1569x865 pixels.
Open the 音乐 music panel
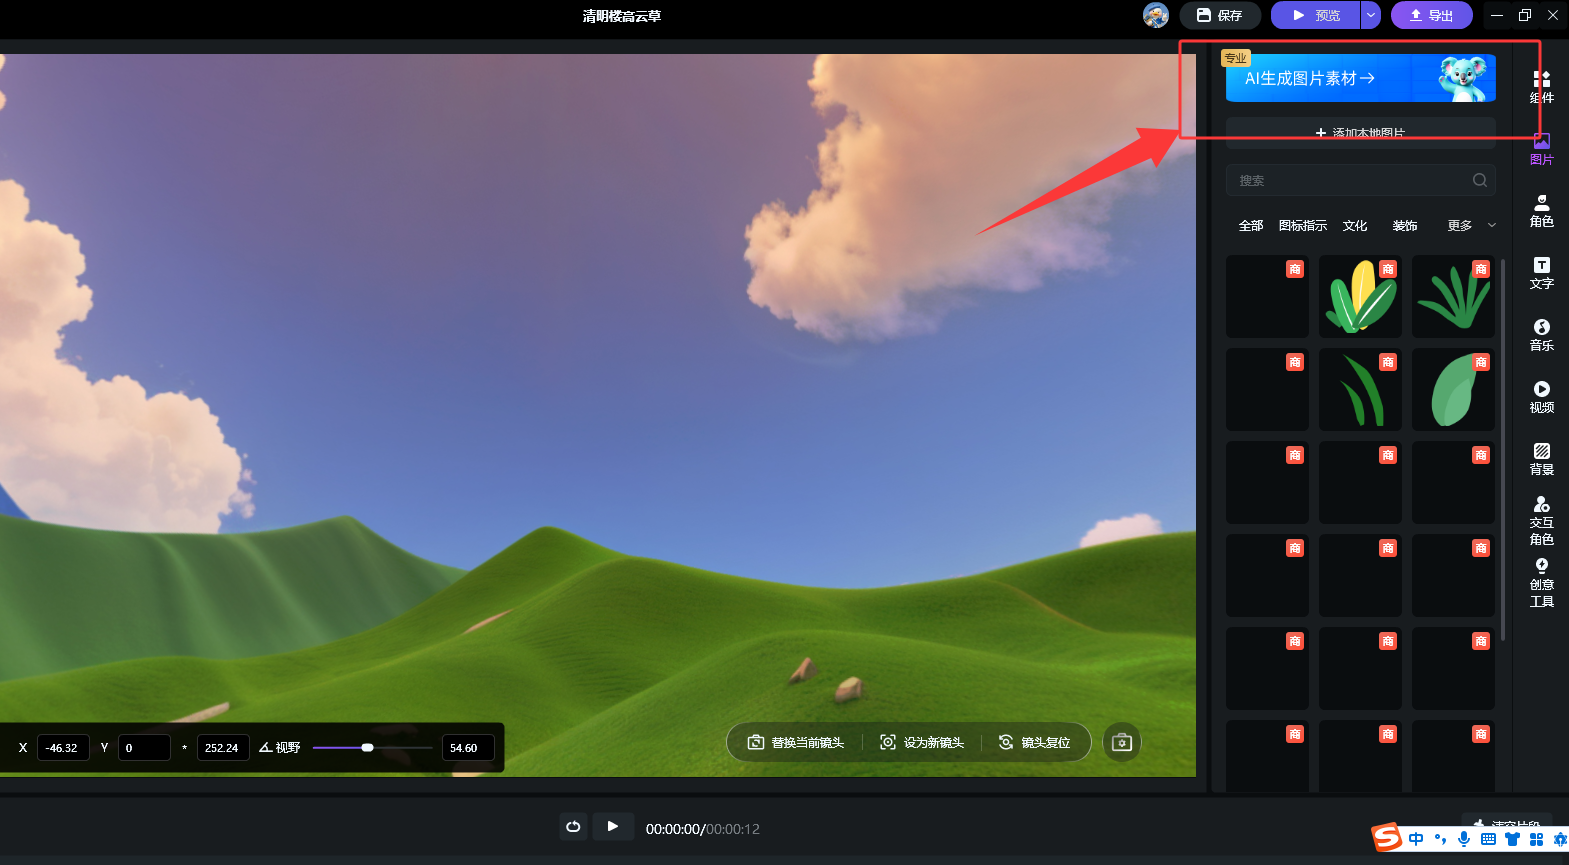1541,335
